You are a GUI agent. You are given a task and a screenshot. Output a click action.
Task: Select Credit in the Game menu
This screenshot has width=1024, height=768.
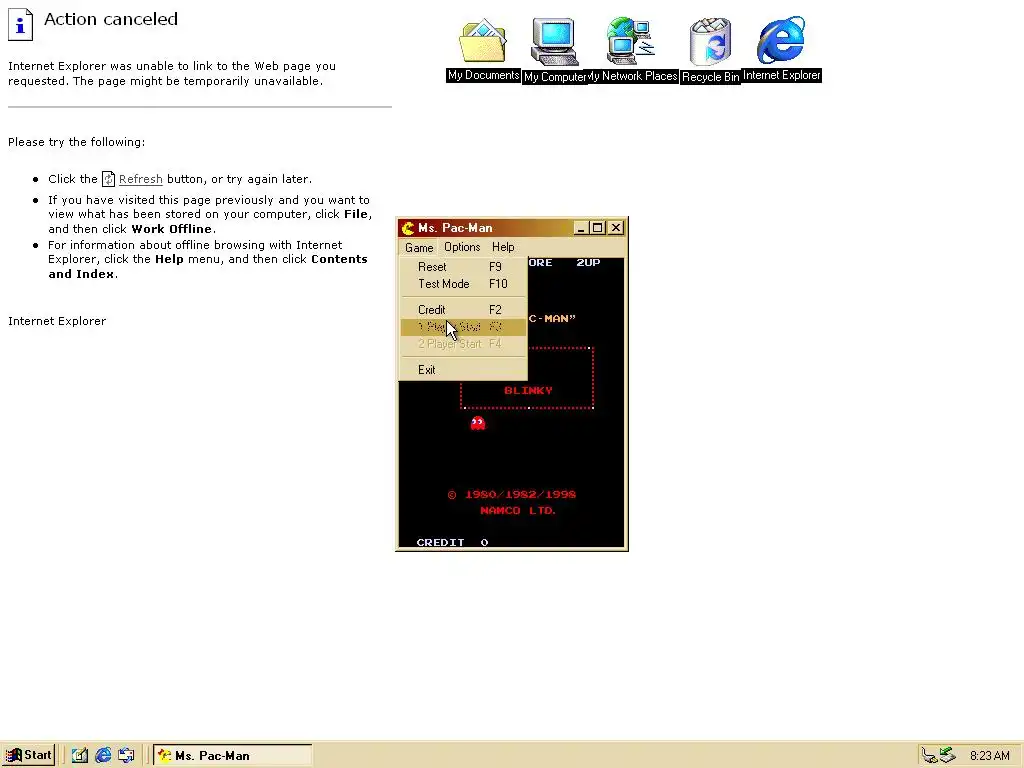click(463, 310)
